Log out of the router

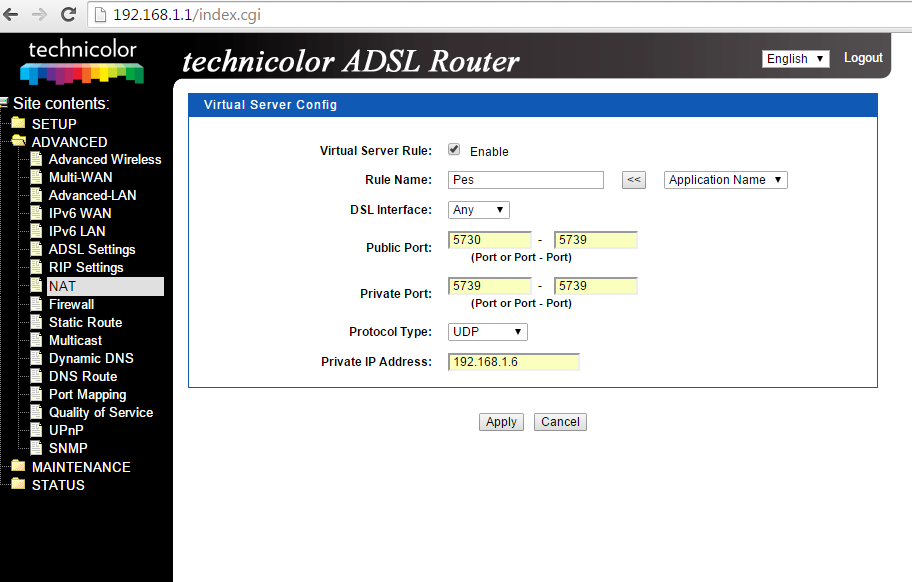pos(863,58)
